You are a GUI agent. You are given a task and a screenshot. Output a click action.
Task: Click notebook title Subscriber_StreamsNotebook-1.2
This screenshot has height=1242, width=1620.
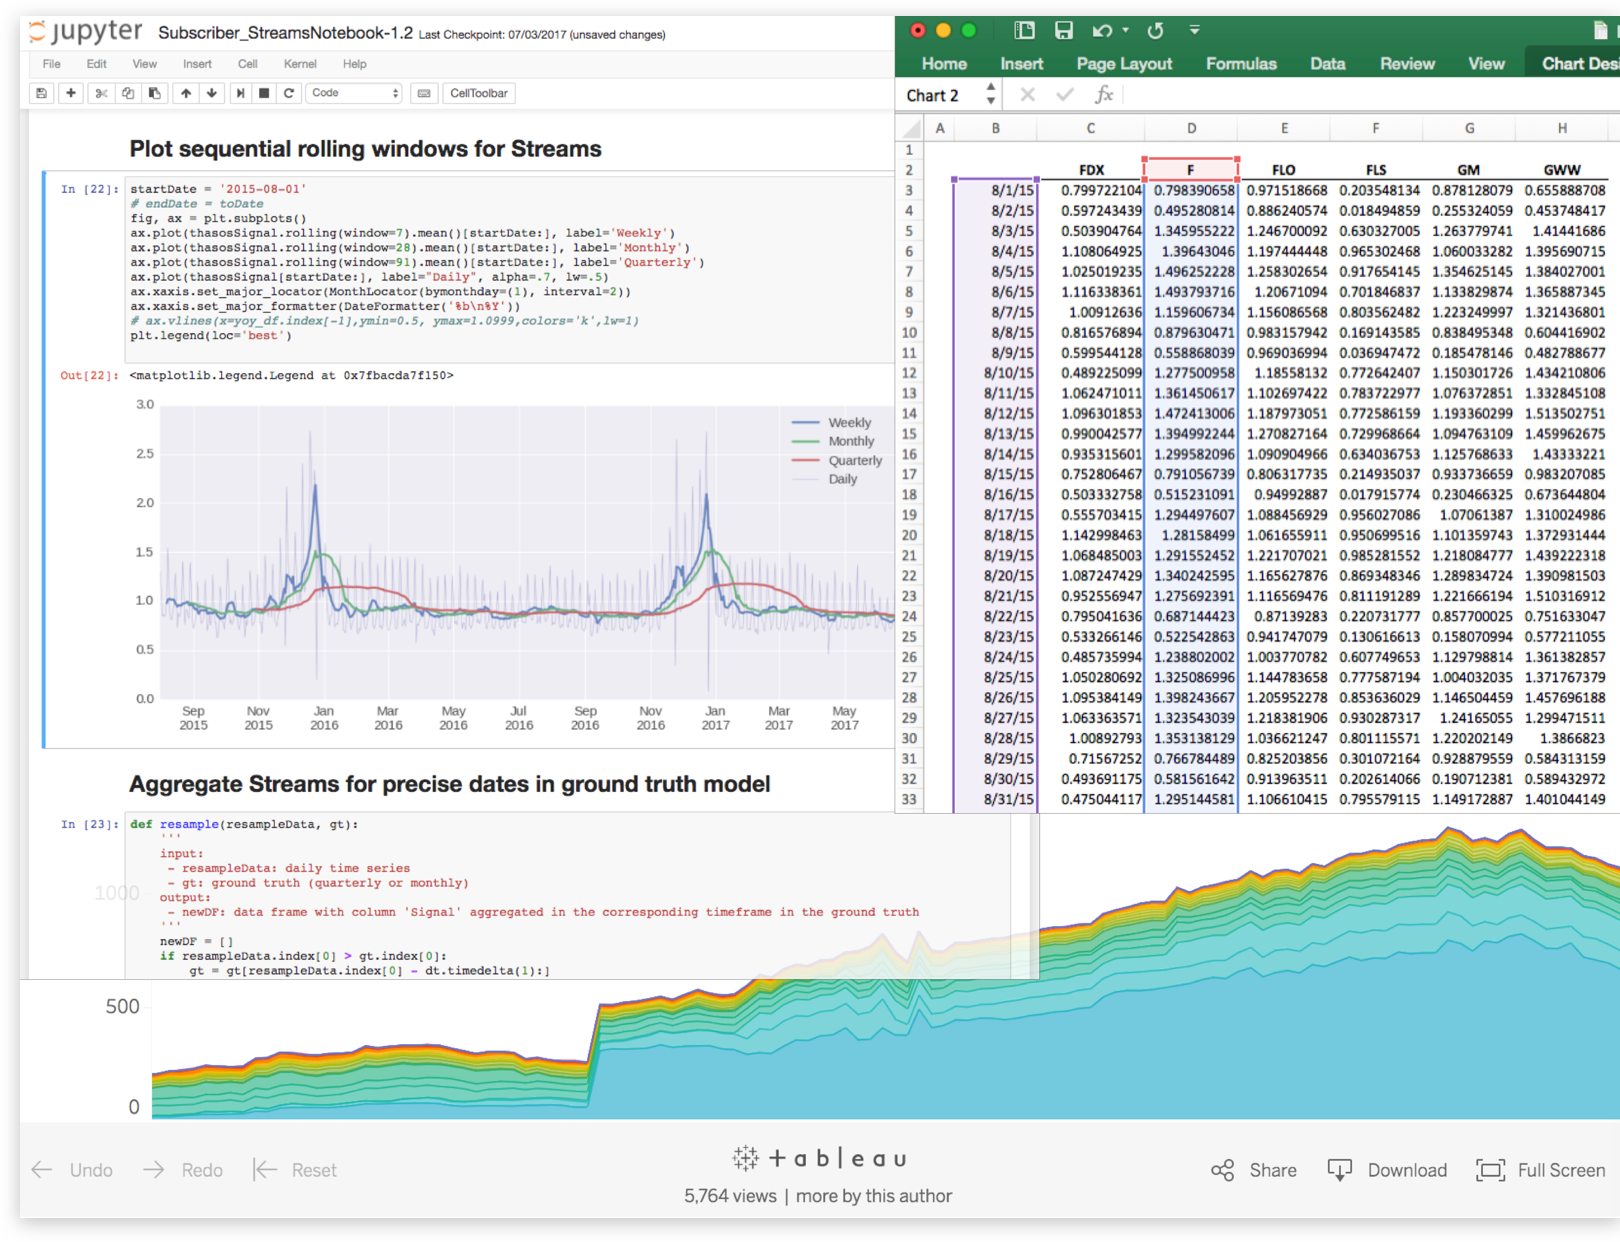tap(285, 33)
